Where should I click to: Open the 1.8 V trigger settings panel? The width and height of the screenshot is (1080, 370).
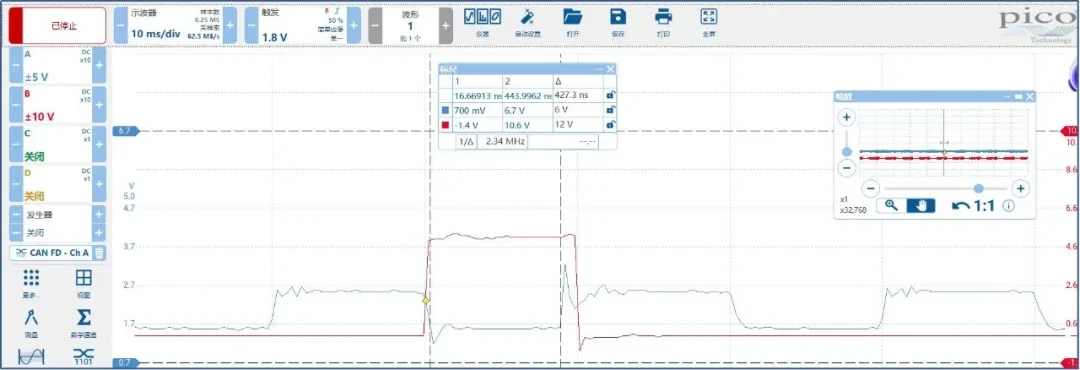(302, 25)
